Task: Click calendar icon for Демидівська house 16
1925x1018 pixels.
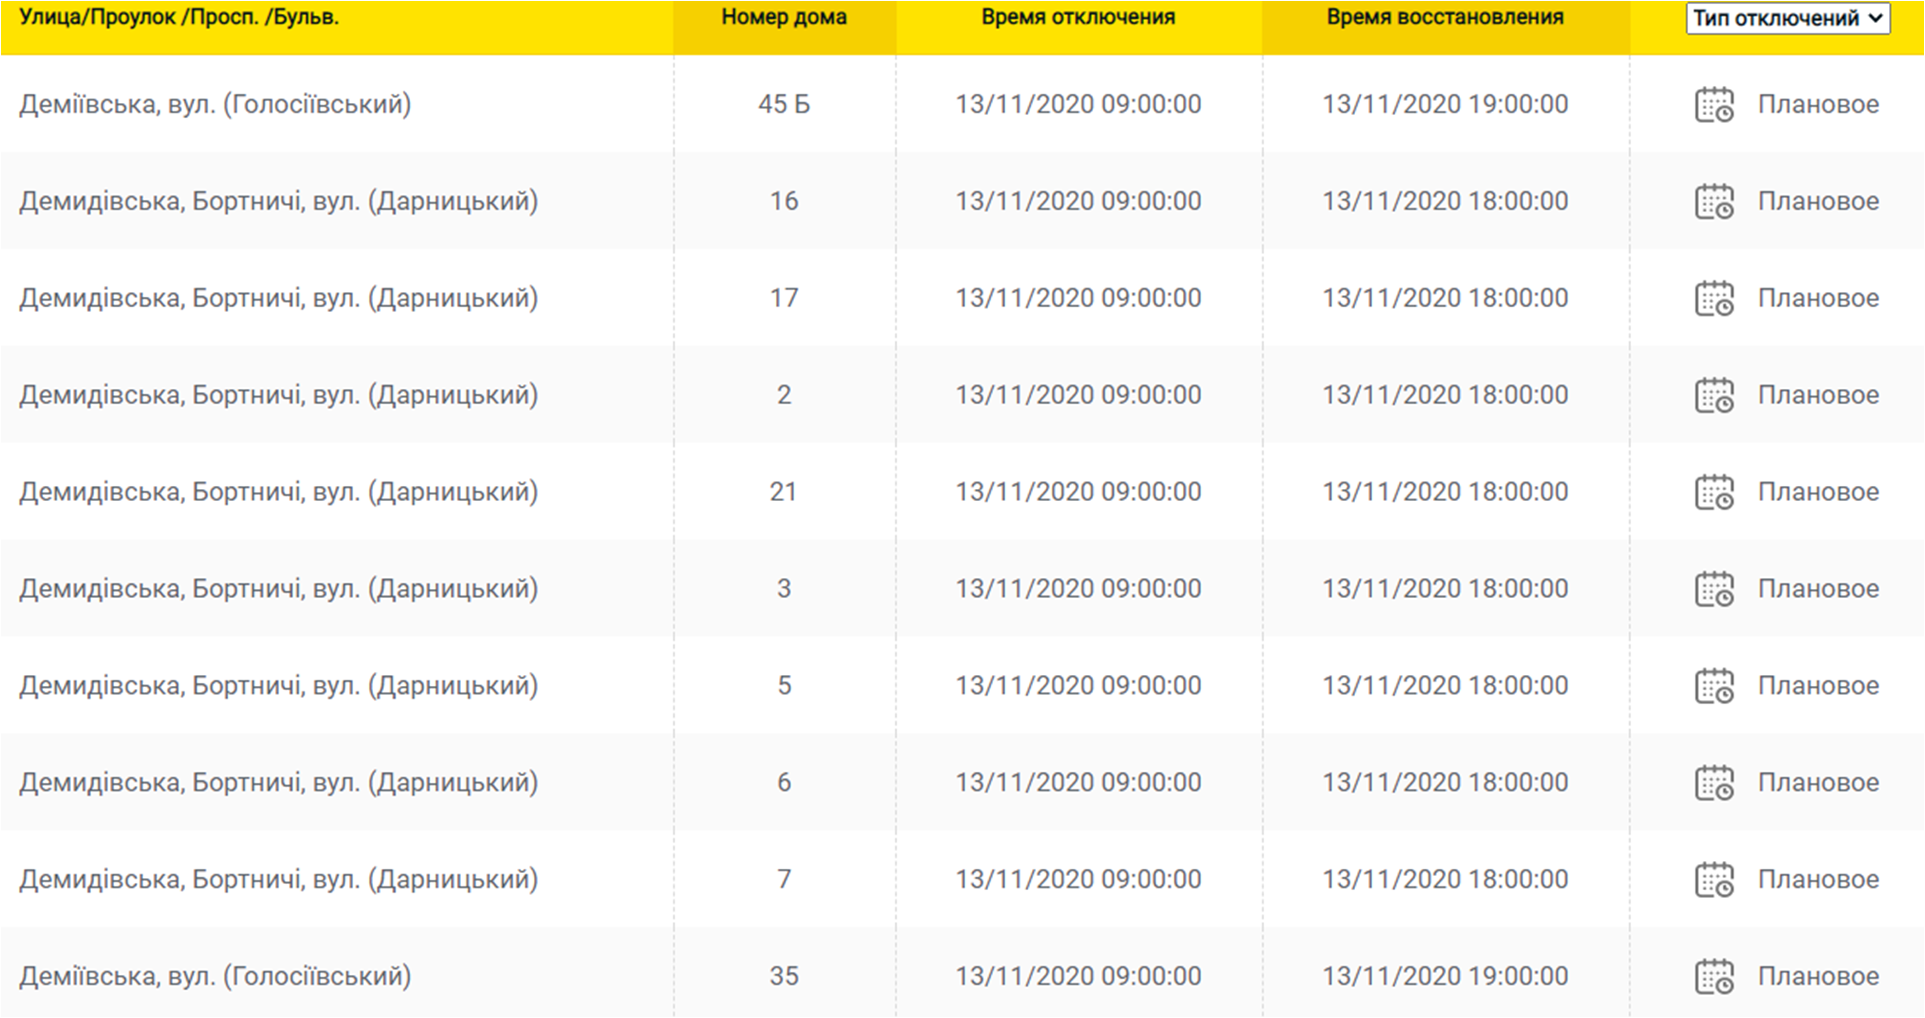Action: tap(1714, 202)
